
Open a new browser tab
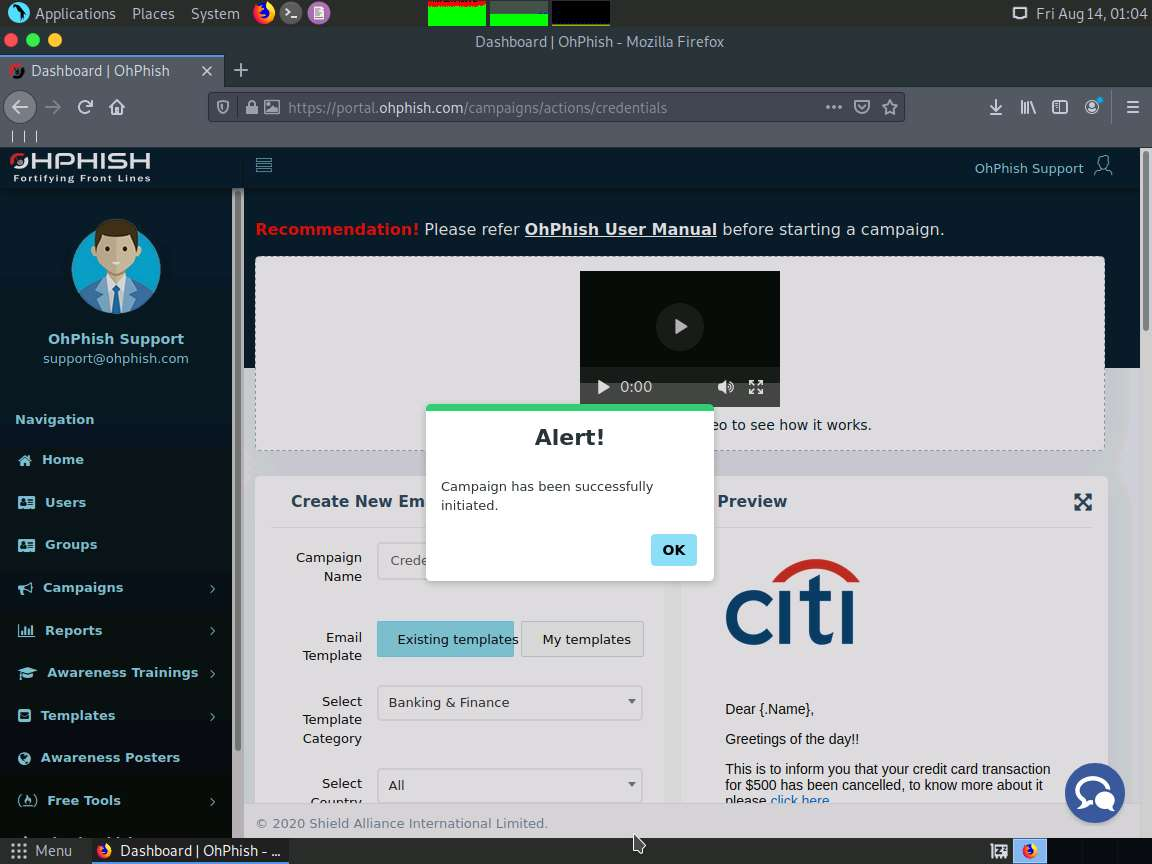click(x=240, y=71)
